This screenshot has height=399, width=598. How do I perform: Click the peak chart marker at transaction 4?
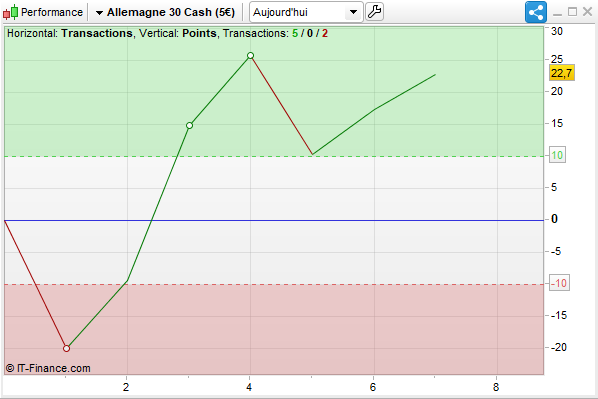click(250, 56)
